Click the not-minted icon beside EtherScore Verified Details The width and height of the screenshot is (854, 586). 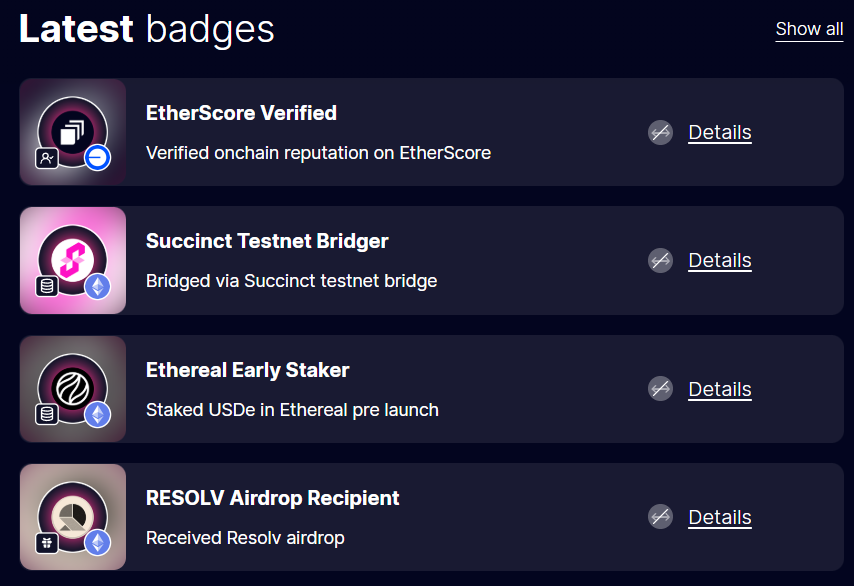660,132
